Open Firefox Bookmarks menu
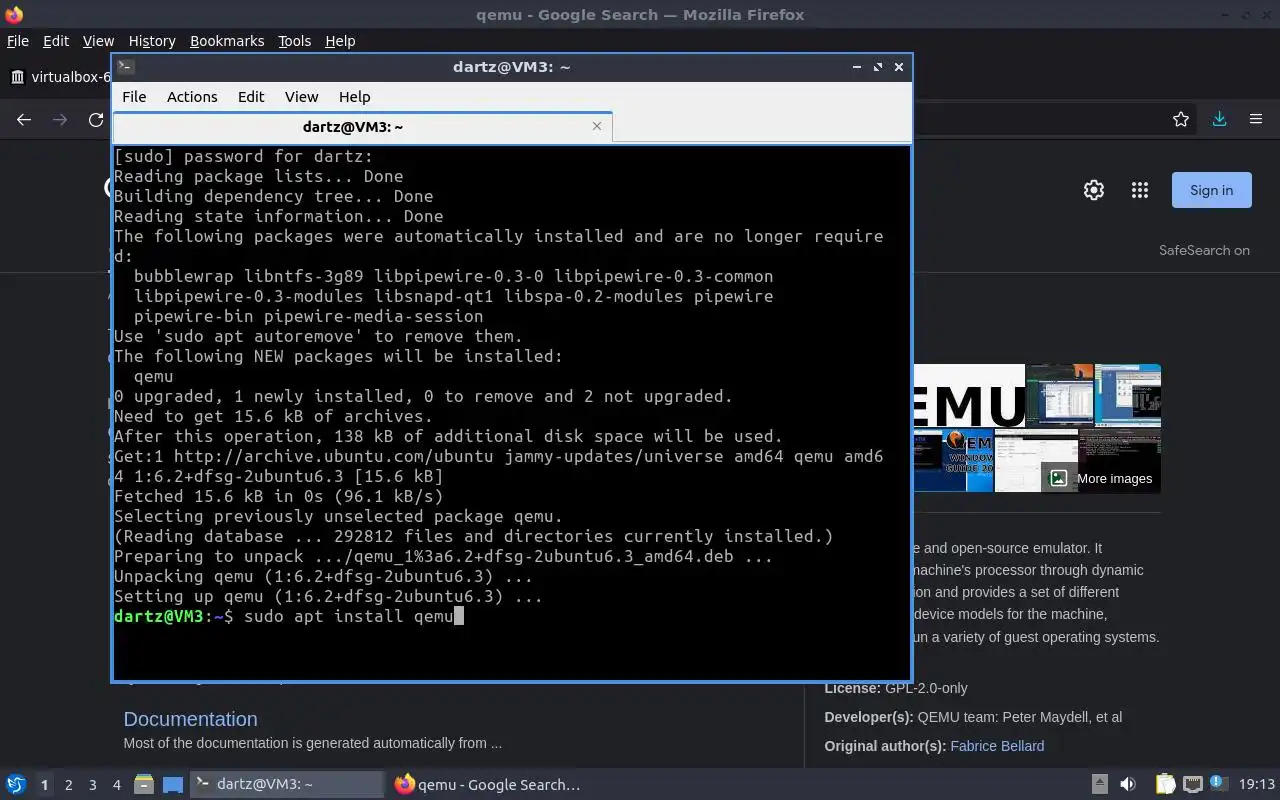This screenshot has width=1280, height=800. pos(227,41)
